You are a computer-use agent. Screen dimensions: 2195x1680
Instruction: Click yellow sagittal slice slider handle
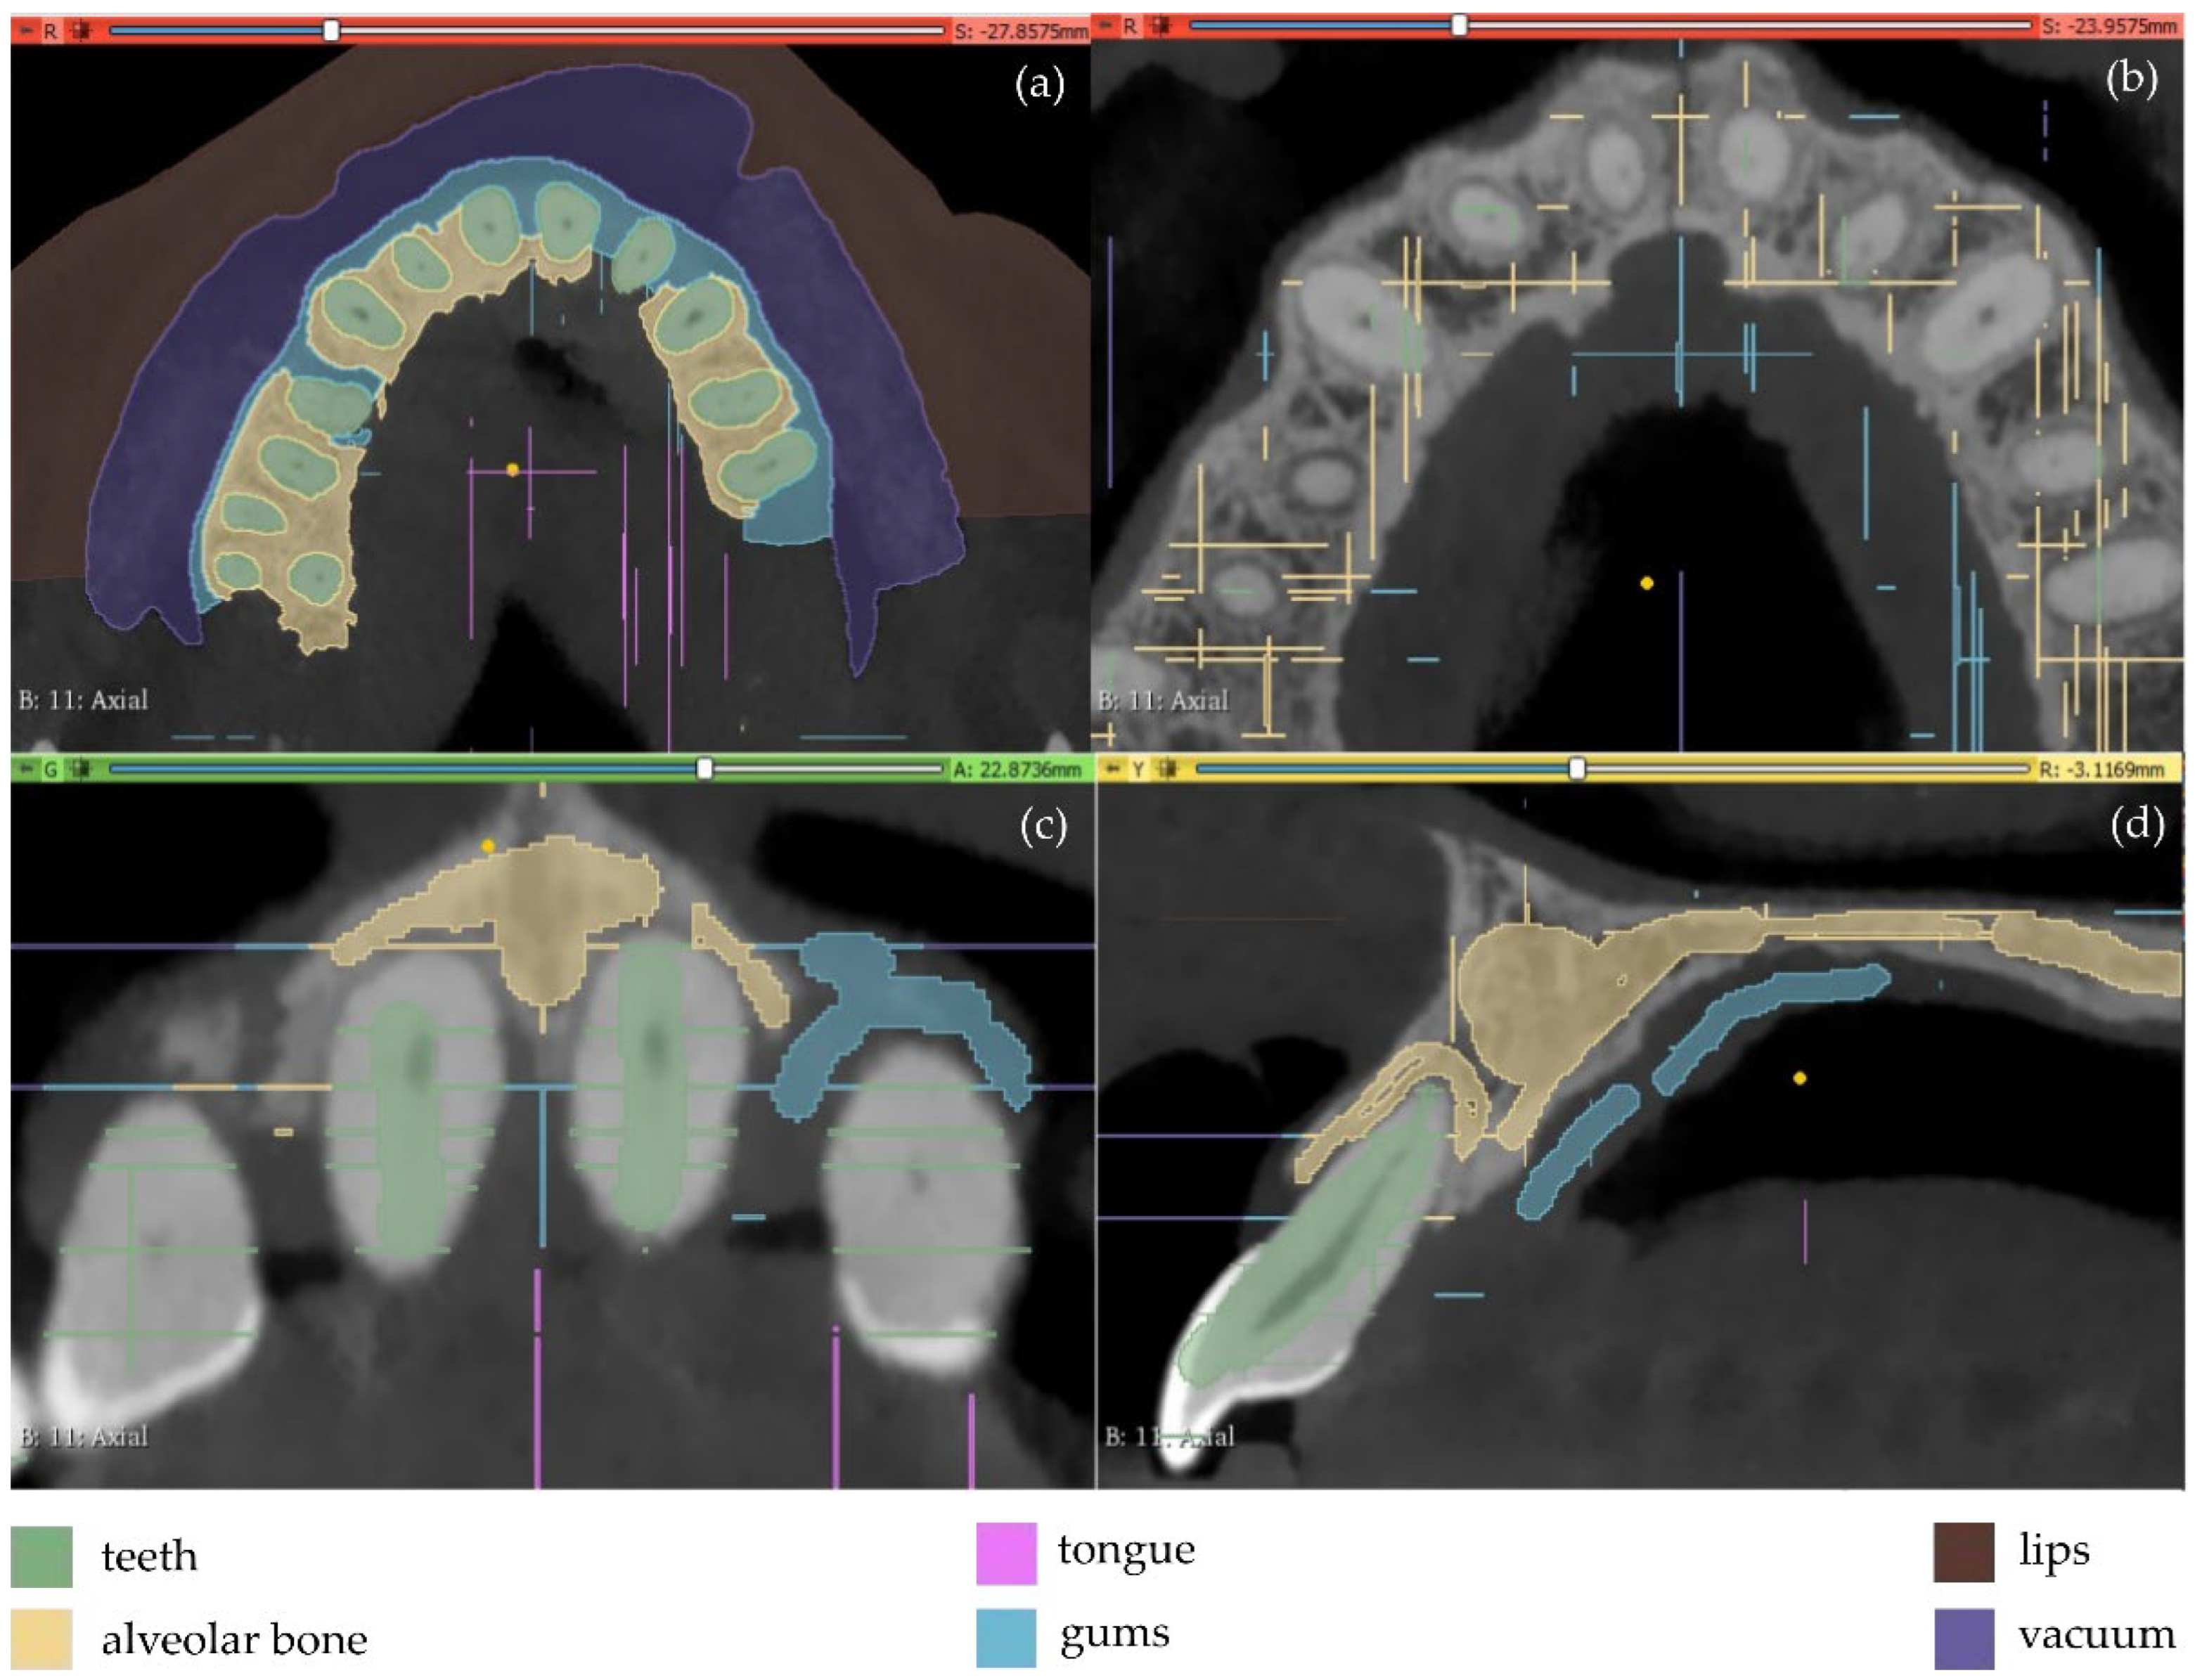1577,769
